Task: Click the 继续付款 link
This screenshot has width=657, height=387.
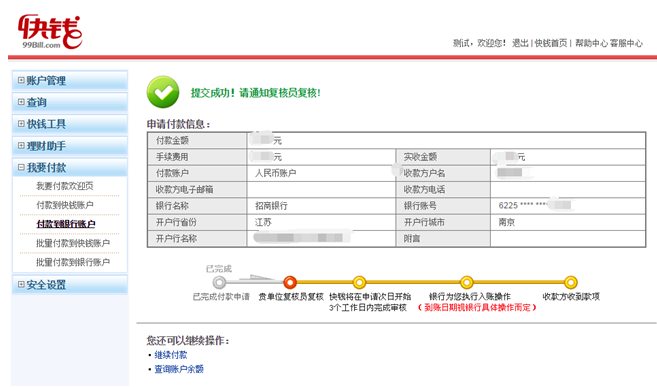Action: 171,355
